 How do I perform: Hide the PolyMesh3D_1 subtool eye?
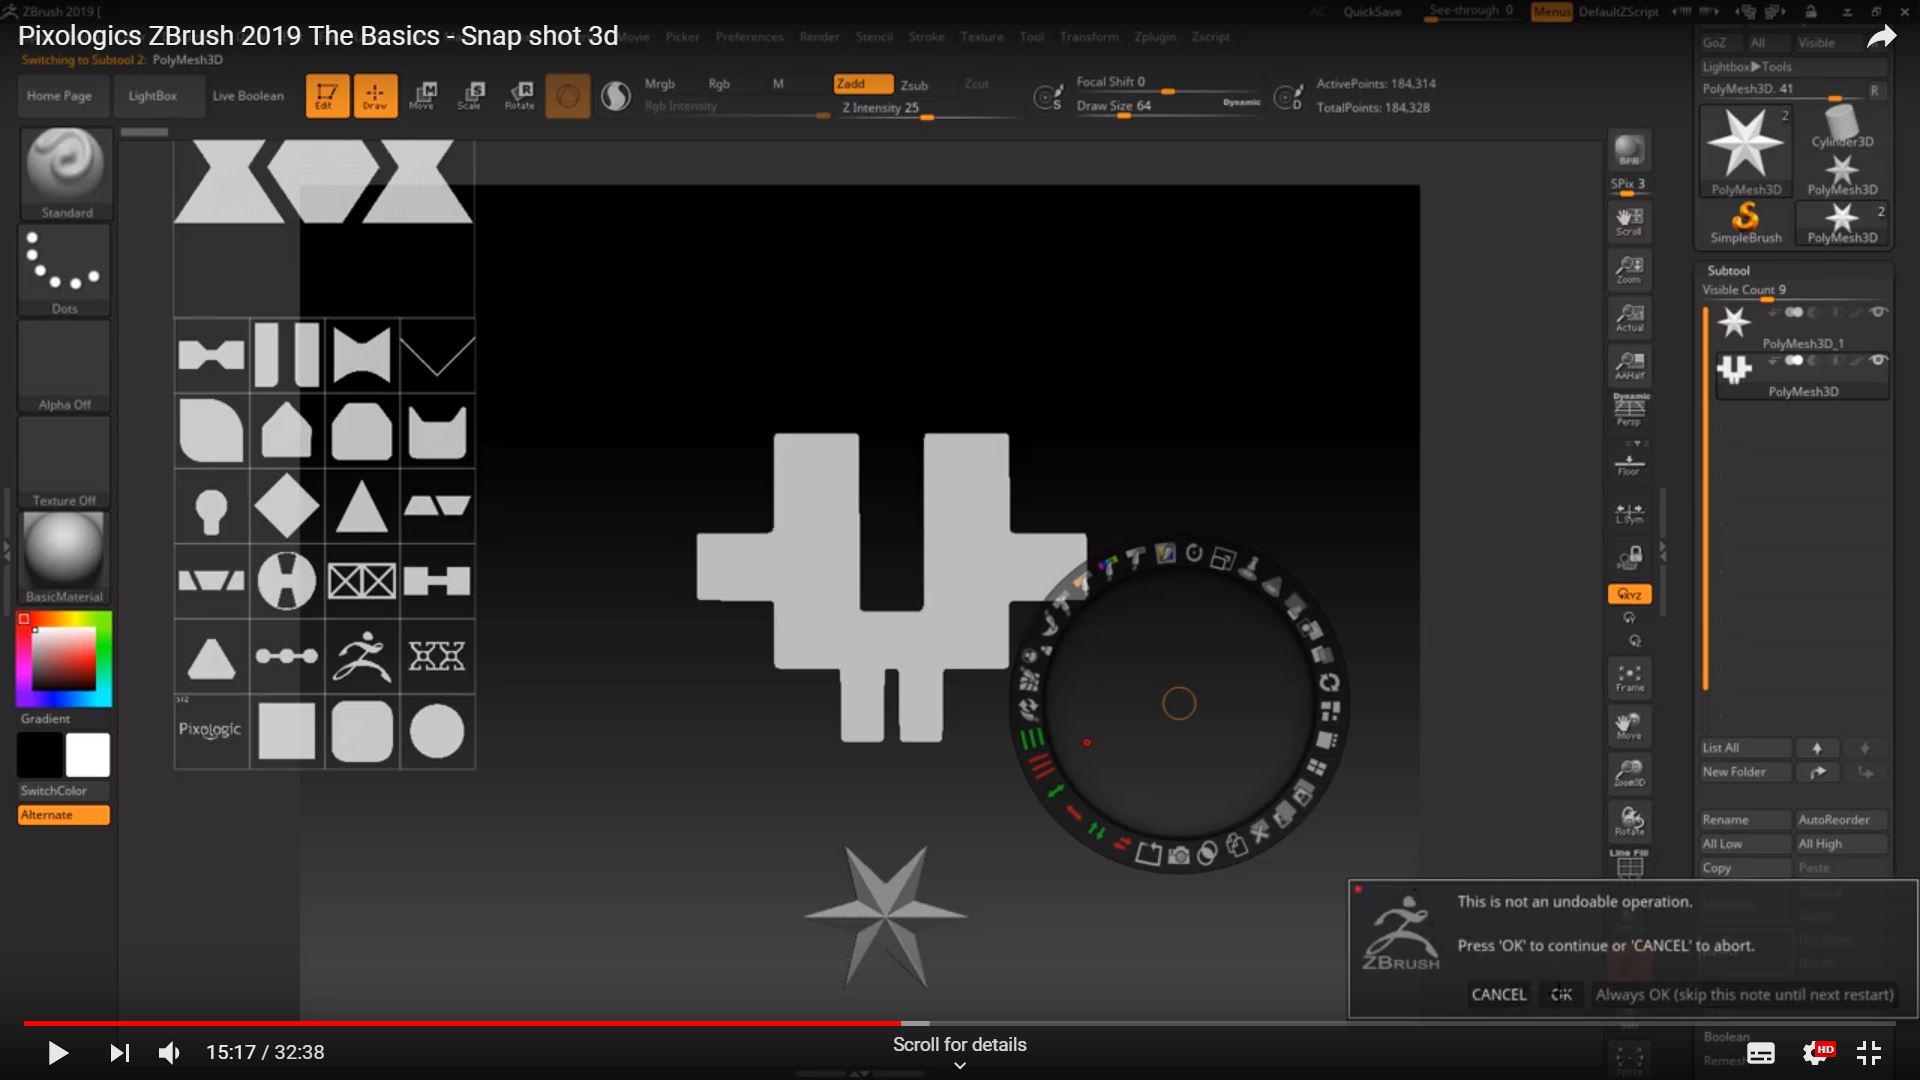pos(1878,313)
